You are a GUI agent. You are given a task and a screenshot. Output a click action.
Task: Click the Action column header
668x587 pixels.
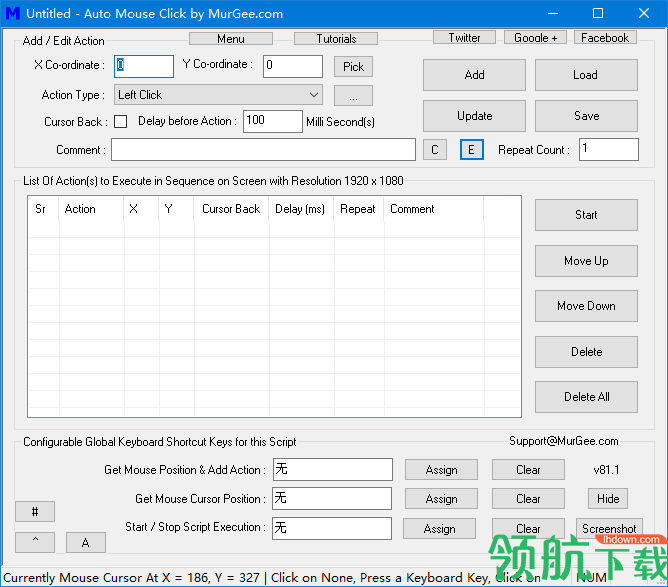(x=91, y=209)
